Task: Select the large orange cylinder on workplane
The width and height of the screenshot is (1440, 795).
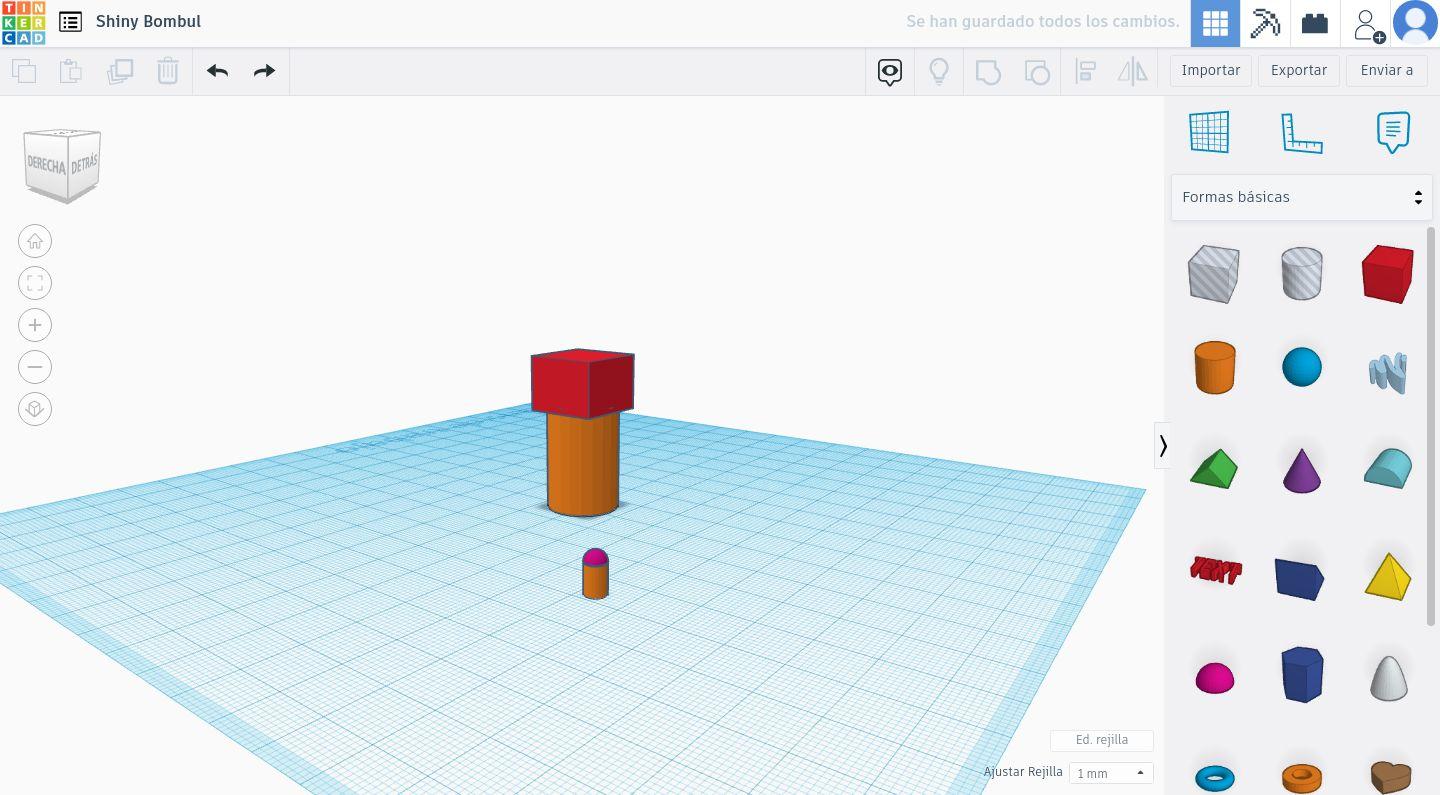Action: (583, 465)
